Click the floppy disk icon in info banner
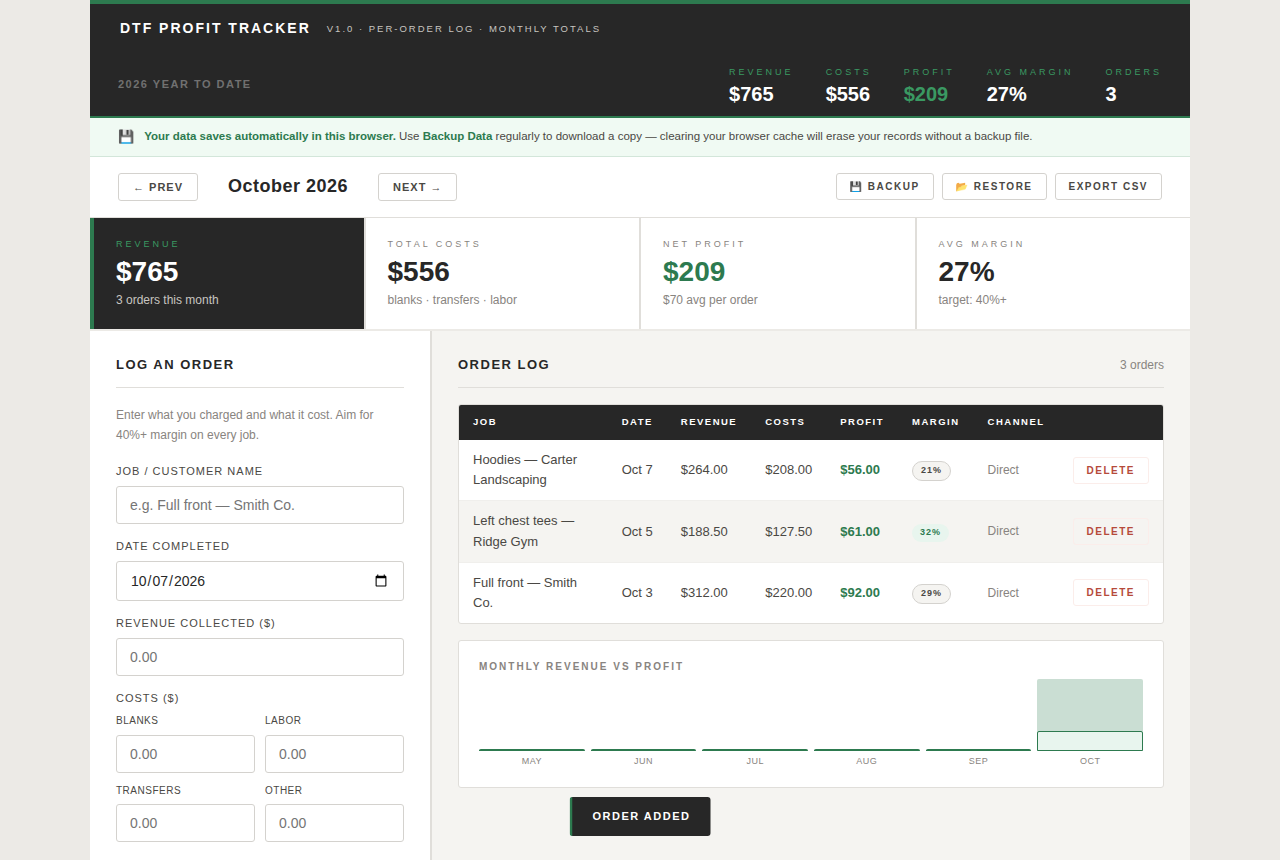Viewport: 1280px width, 860px height. 126,136
